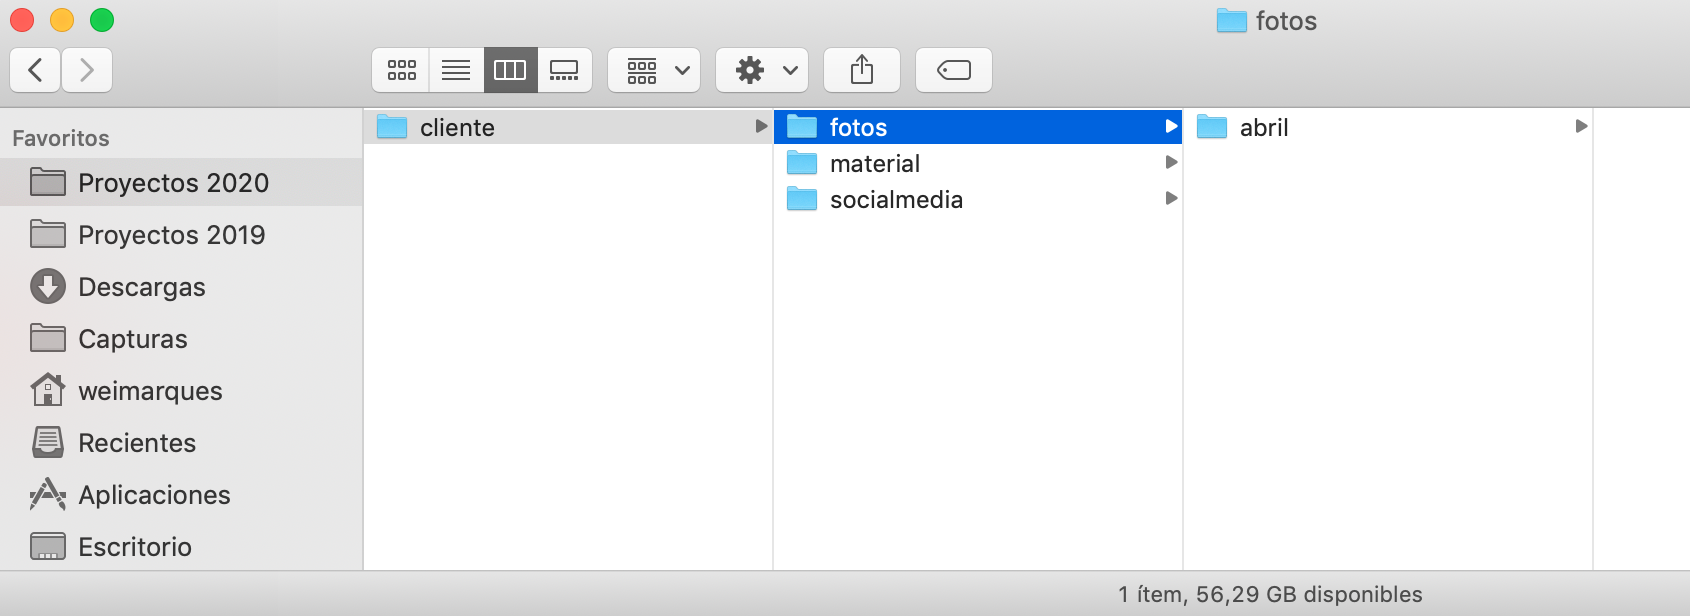This screenshot has width=1690, height=616.
Task: Click the Share toolbar icon
Action: pyautogui.click(x=861, y=70)
